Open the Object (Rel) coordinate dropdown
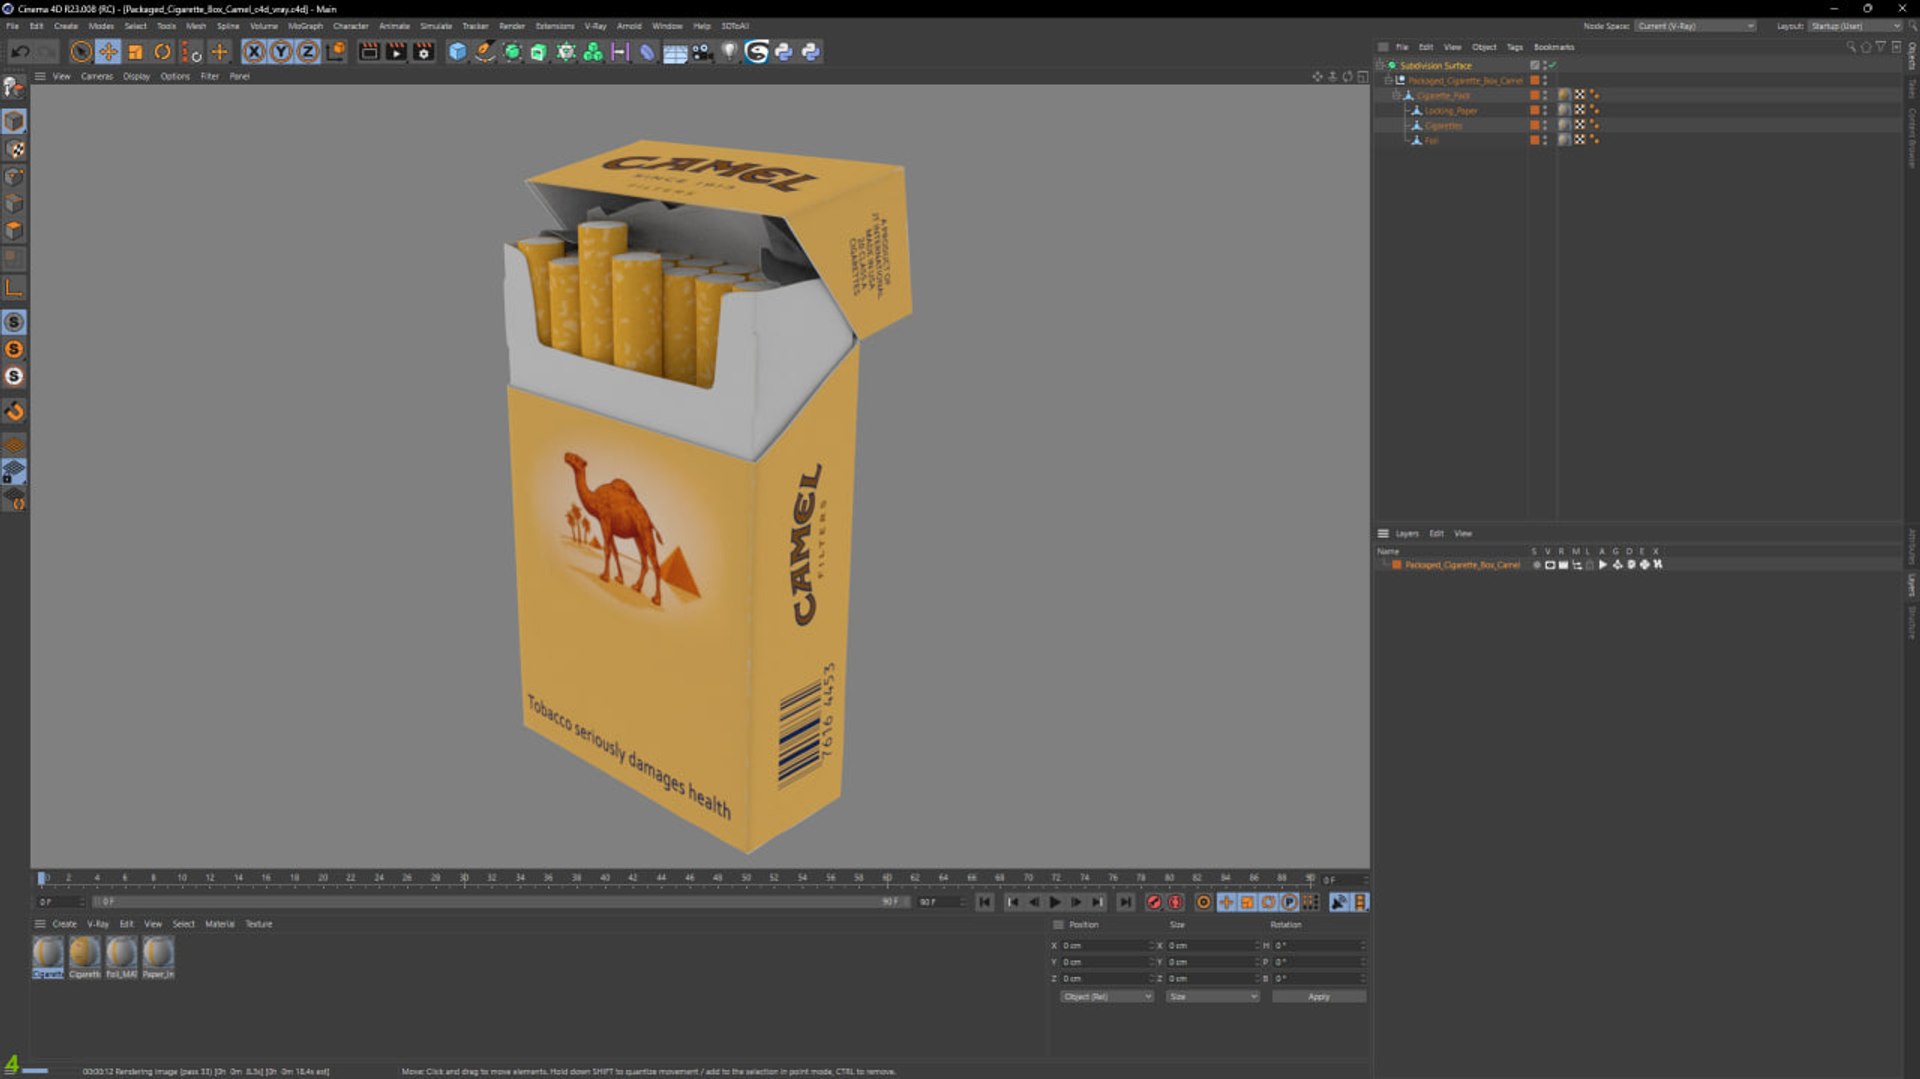The height and width of the screenshot is (1079, 1920). click(1107, 997)
